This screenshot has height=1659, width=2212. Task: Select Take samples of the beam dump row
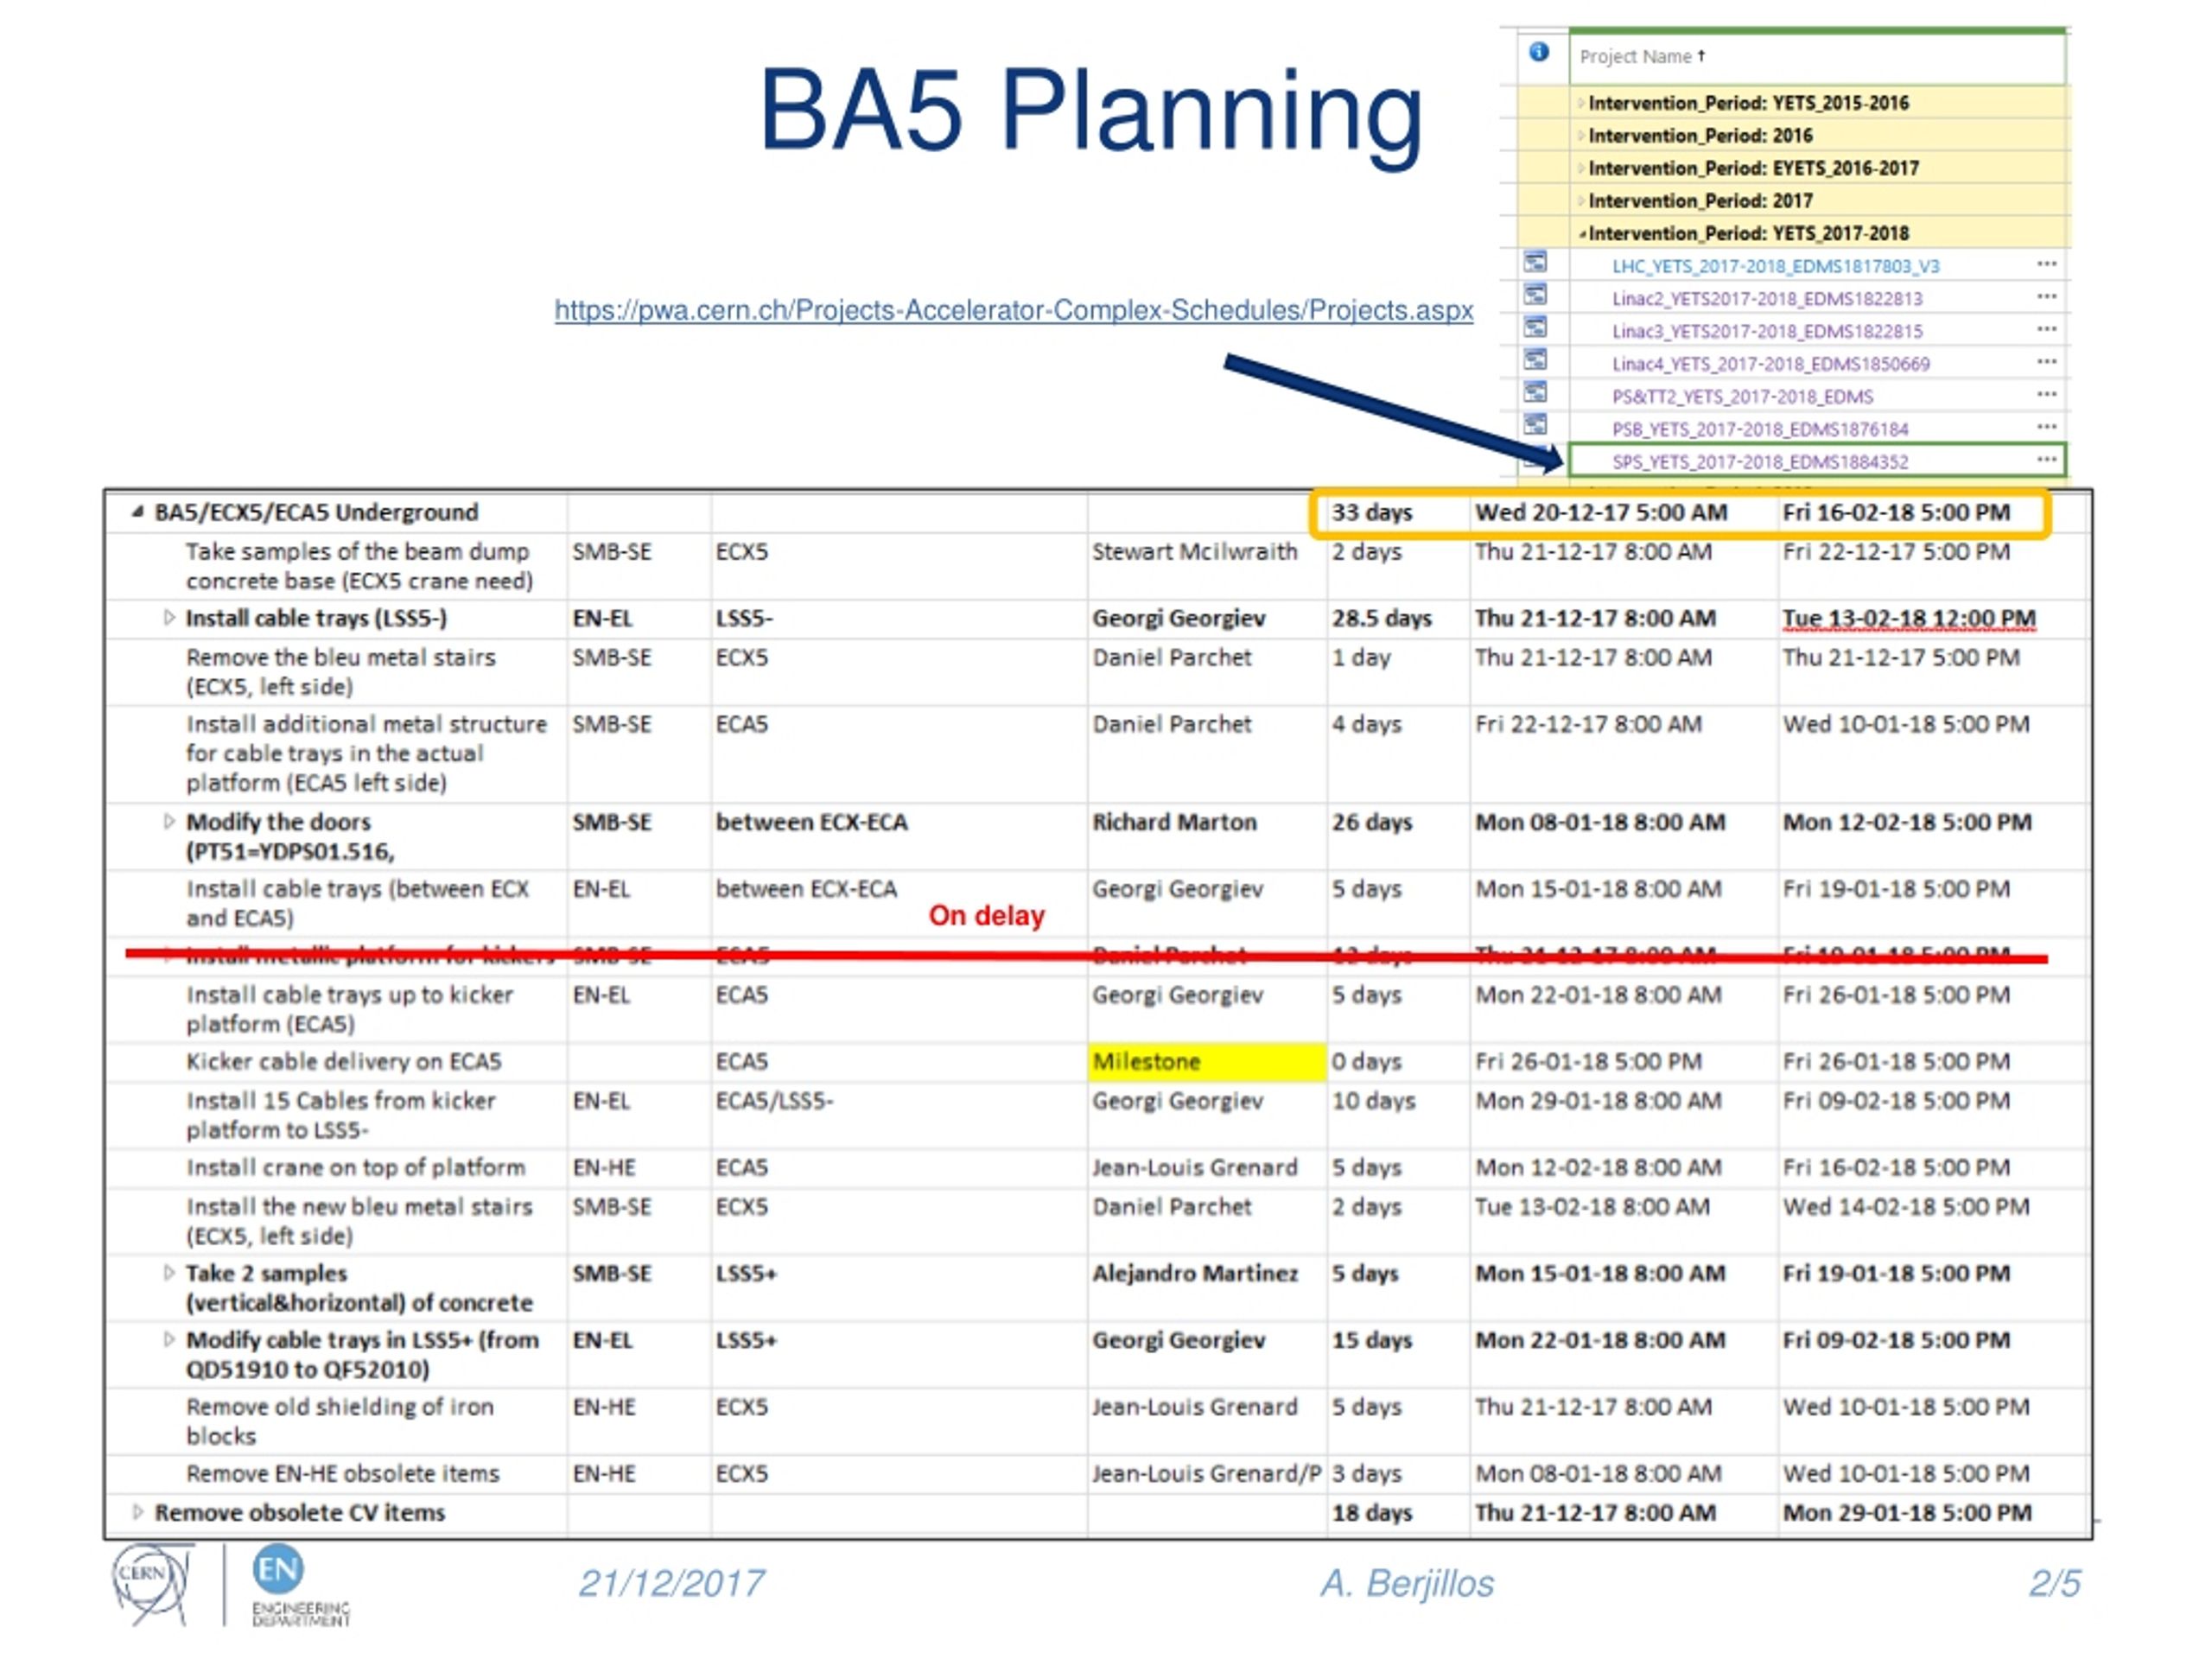pyautogui.click(x=1098, y=566)
